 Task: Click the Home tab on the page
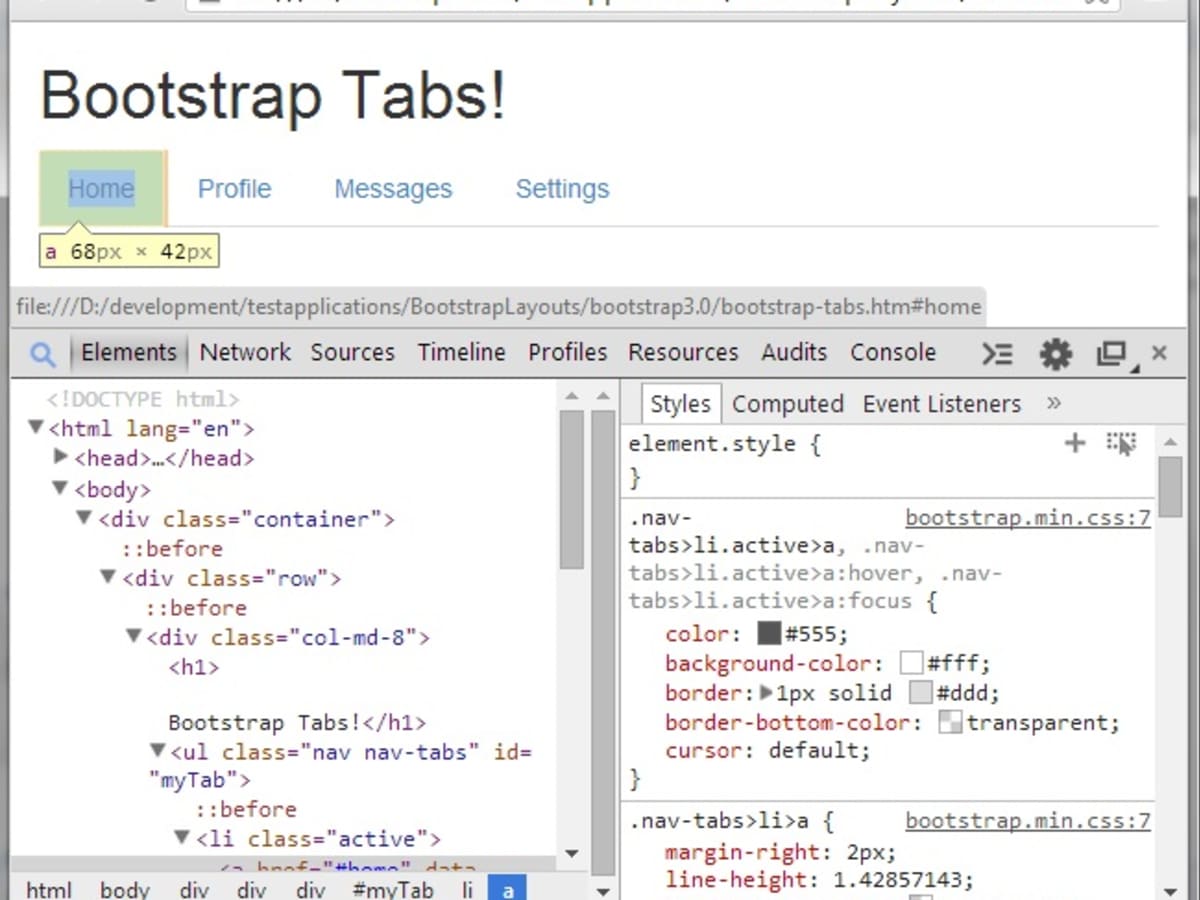102,189
